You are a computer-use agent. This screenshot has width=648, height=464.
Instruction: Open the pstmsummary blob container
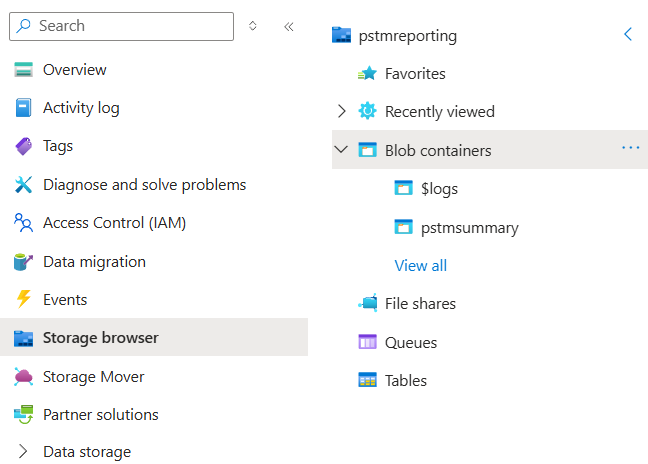(x=469, y=228)
